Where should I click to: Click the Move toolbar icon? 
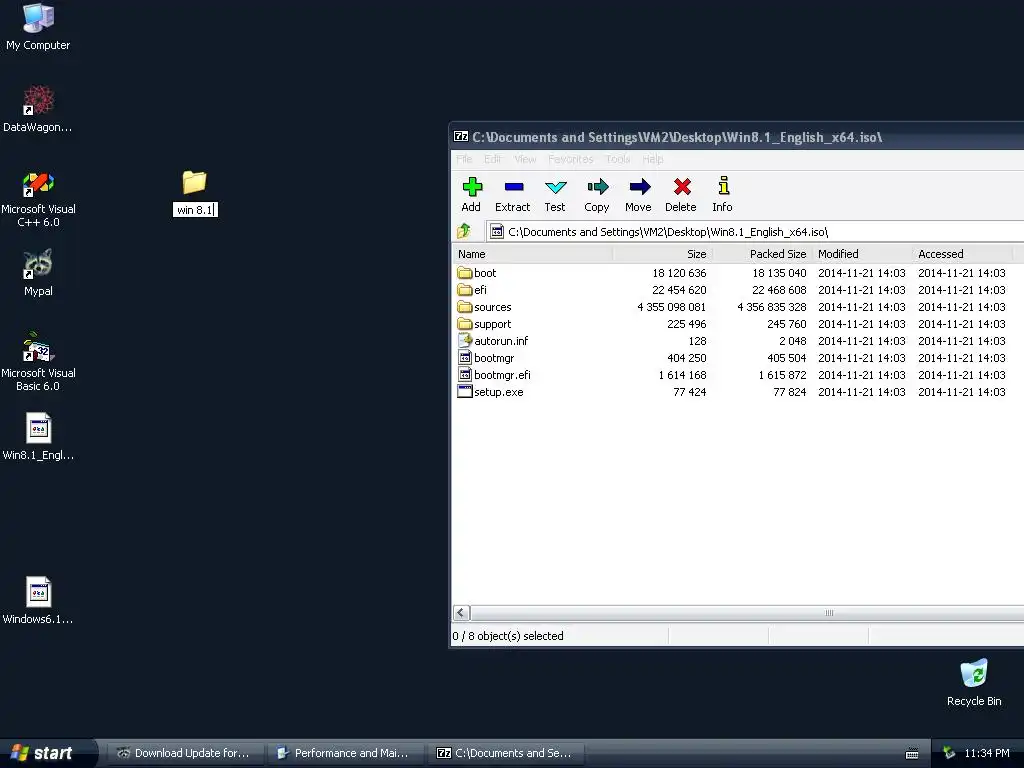[639, 187]
